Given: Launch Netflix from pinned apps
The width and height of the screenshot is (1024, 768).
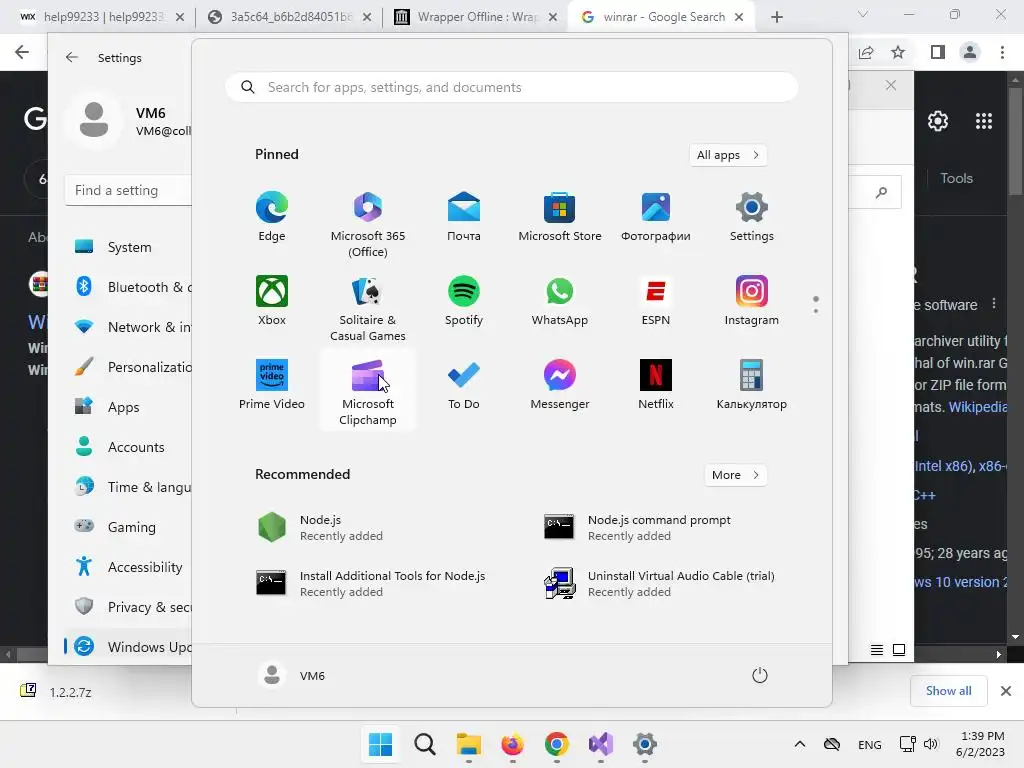Looking at the screenshot, I should (656, 385).
